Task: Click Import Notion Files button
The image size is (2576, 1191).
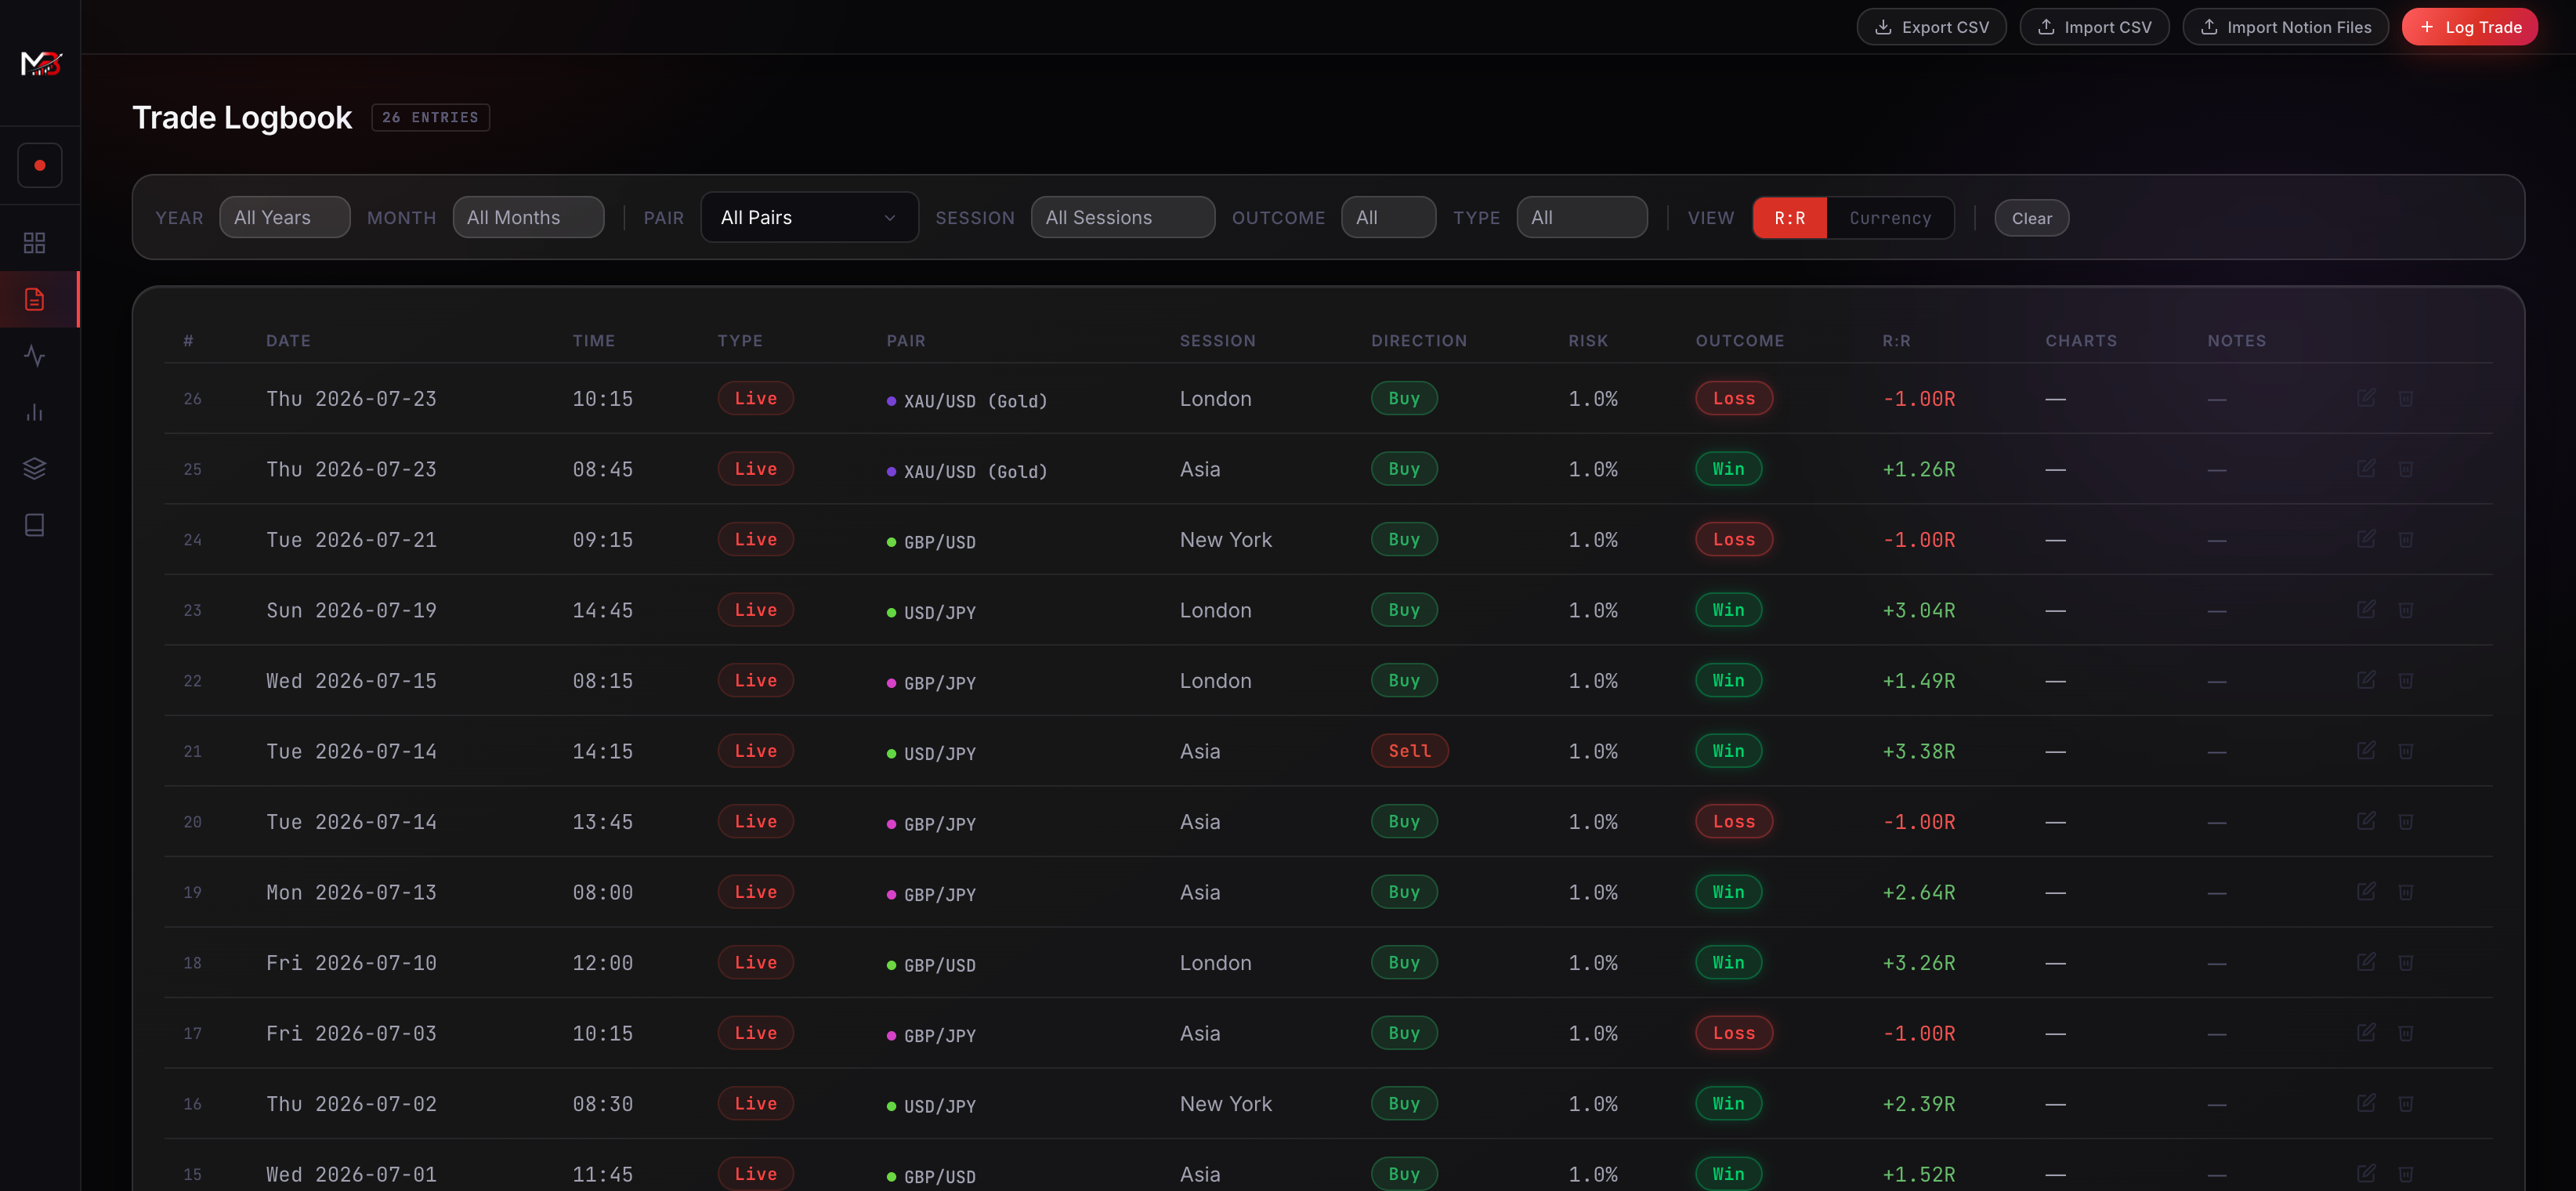Action: (x=2285, y=27)
